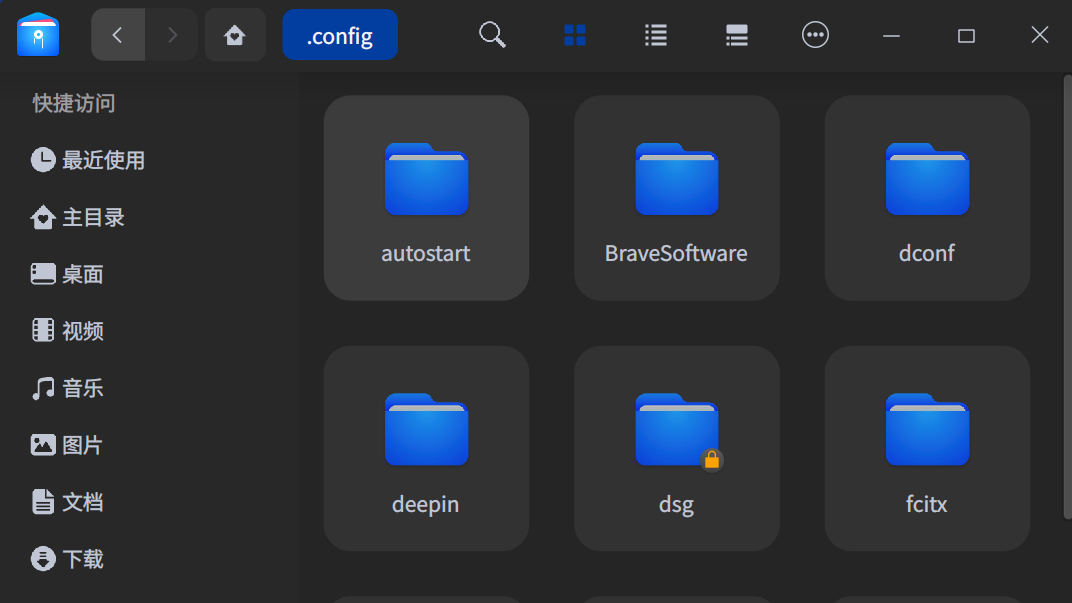Select the dconf folder icon
The height and width of the screenshot is (603, 1072).
927,179
